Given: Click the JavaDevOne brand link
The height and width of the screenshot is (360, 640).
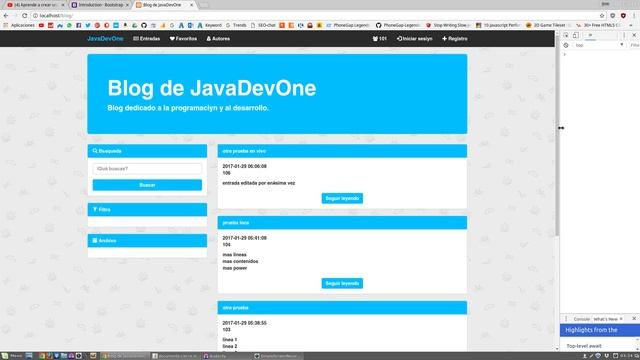Looking at the screenshot, I should pyautogui.click(x=105, y=39).
